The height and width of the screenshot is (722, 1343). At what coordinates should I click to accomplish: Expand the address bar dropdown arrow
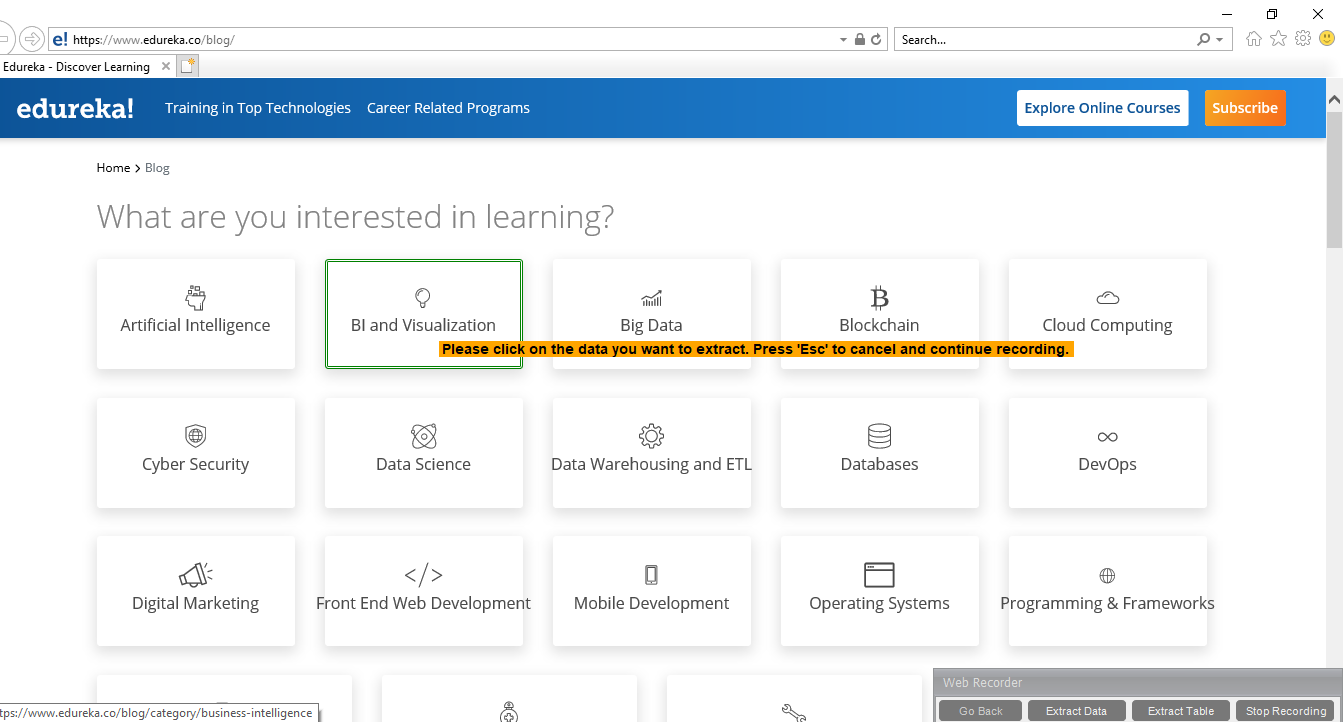(x=843, y=40)
